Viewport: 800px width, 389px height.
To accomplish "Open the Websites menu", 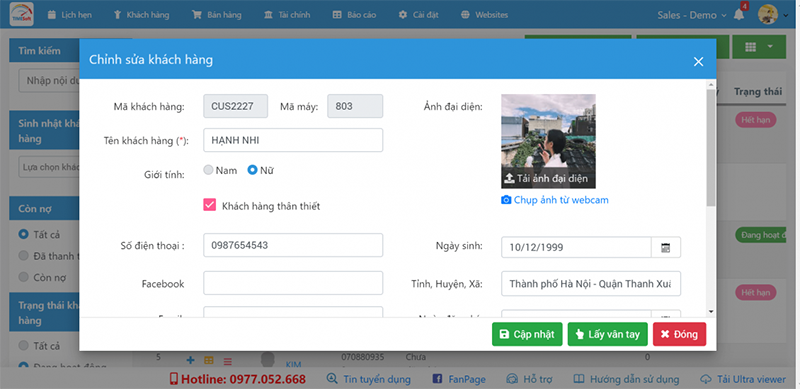I will pos(484,15).
